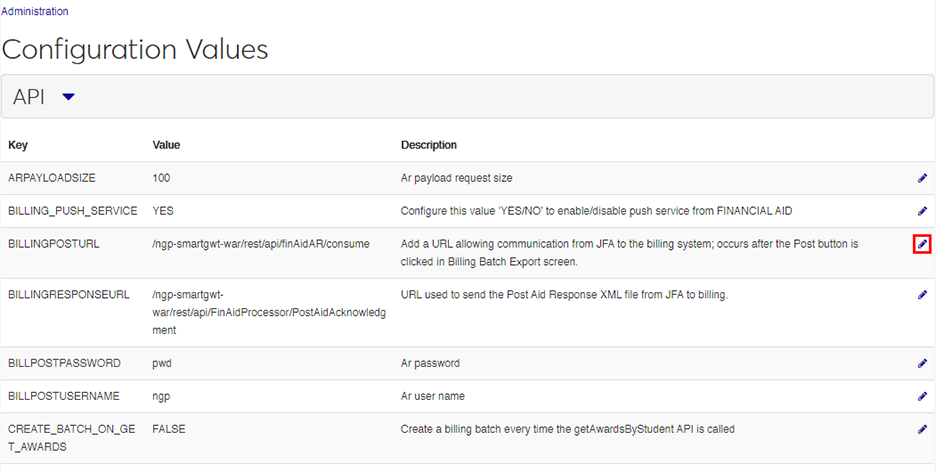Image resolution: width=936 pixels, height=472 pixels.
Task: Click pencil icon for BILLING_PUSH_SERVICE row
Action: [x=922, y=211]
